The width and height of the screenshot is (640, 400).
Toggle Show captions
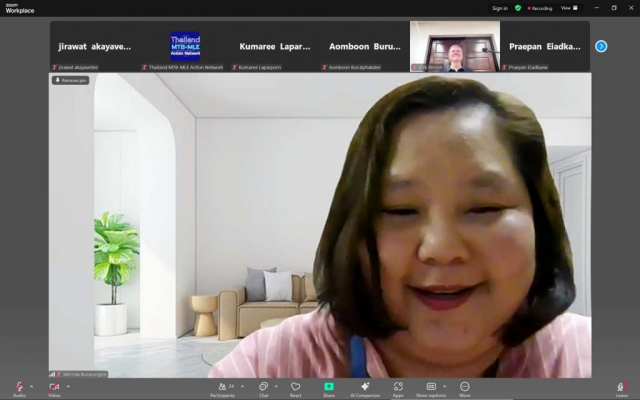coord(430,387)
